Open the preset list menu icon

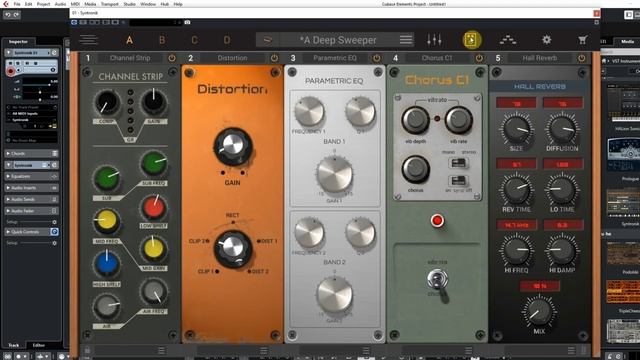click(x=406, y=40)
